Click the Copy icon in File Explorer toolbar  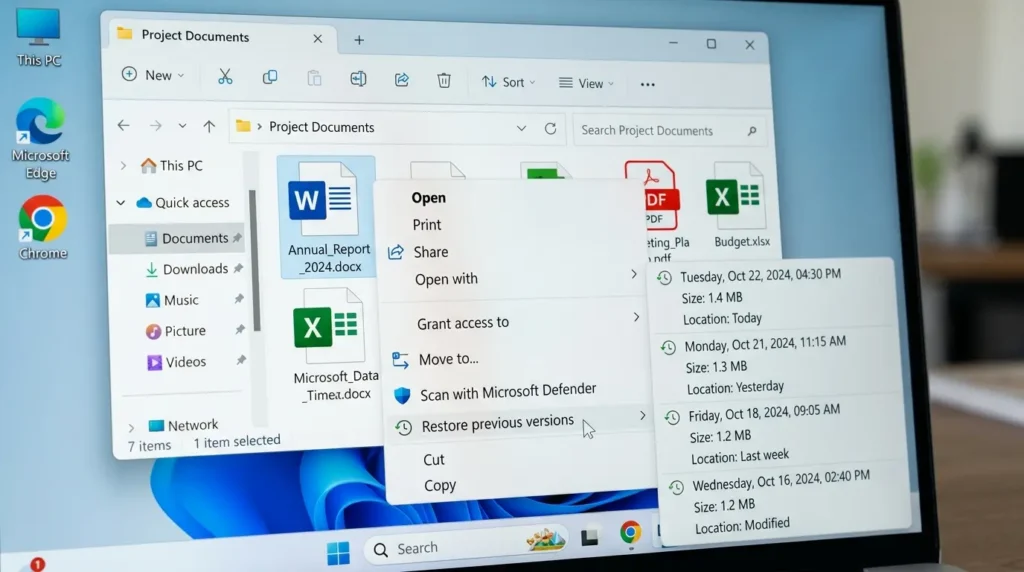pos(270,78)
